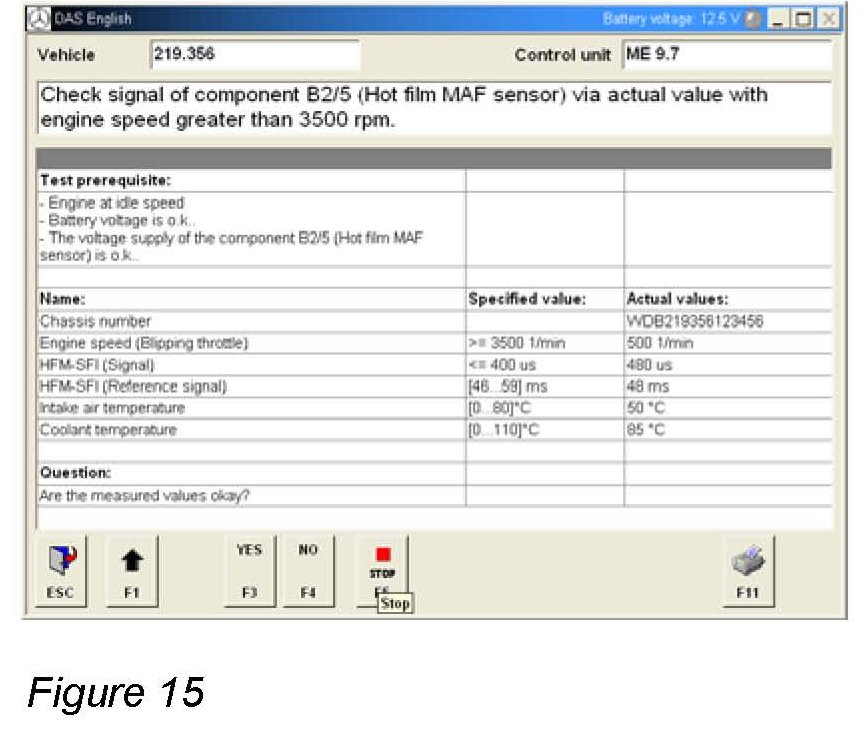
Task: Click the HFM-SFI (Reference signal) row label
Action: point(133,387)
